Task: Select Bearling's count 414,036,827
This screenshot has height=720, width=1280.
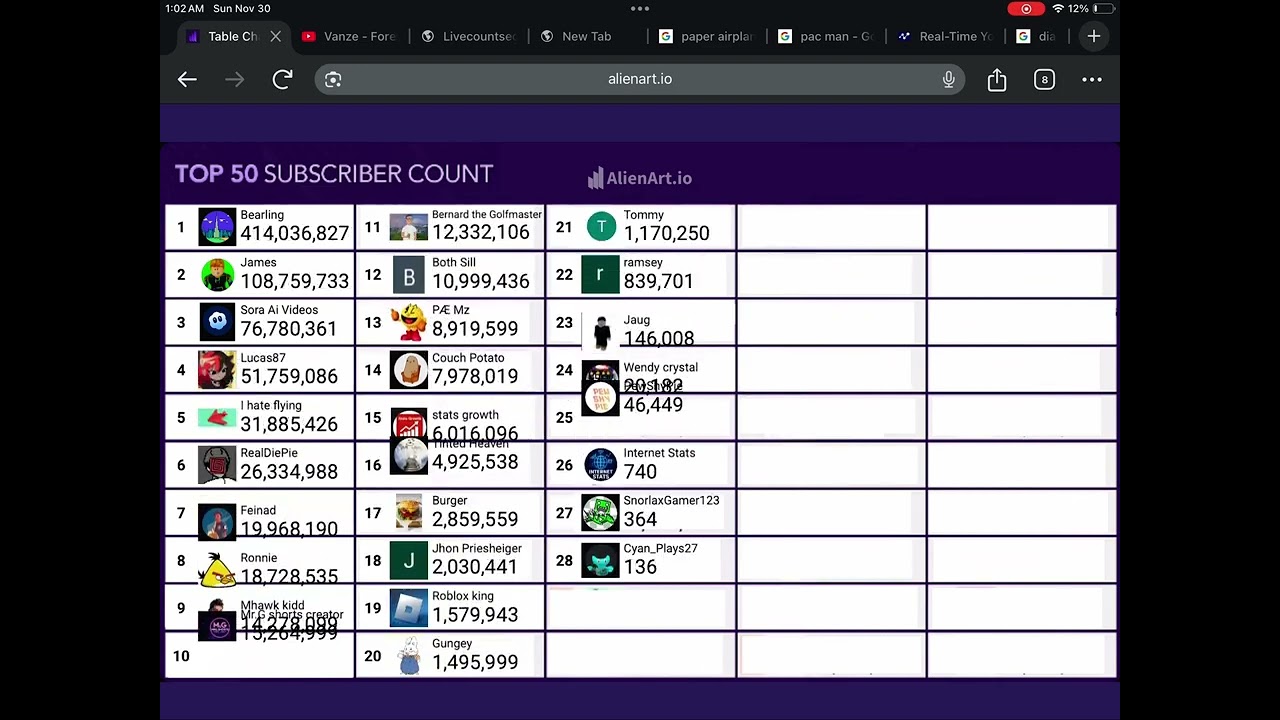Action: [294, 234]
